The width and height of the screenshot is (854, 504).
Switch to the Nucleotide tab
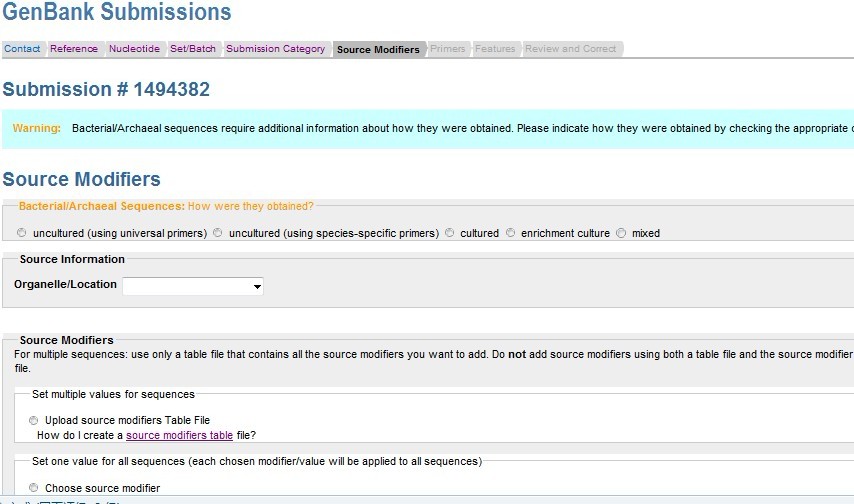[134, 49]
